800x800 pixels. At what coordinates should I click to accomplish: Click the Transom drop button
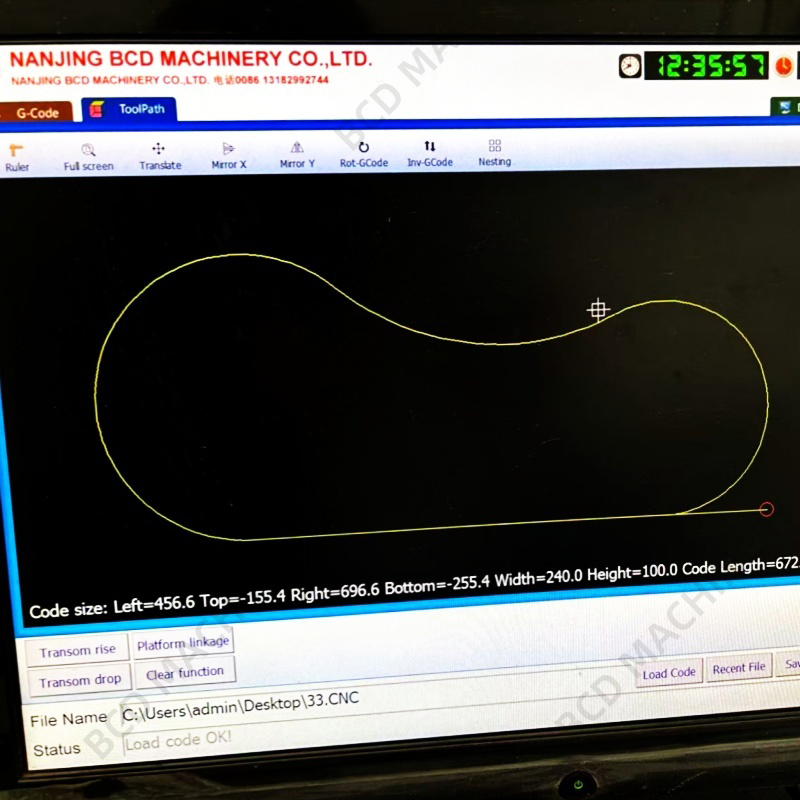pos(80,681)
